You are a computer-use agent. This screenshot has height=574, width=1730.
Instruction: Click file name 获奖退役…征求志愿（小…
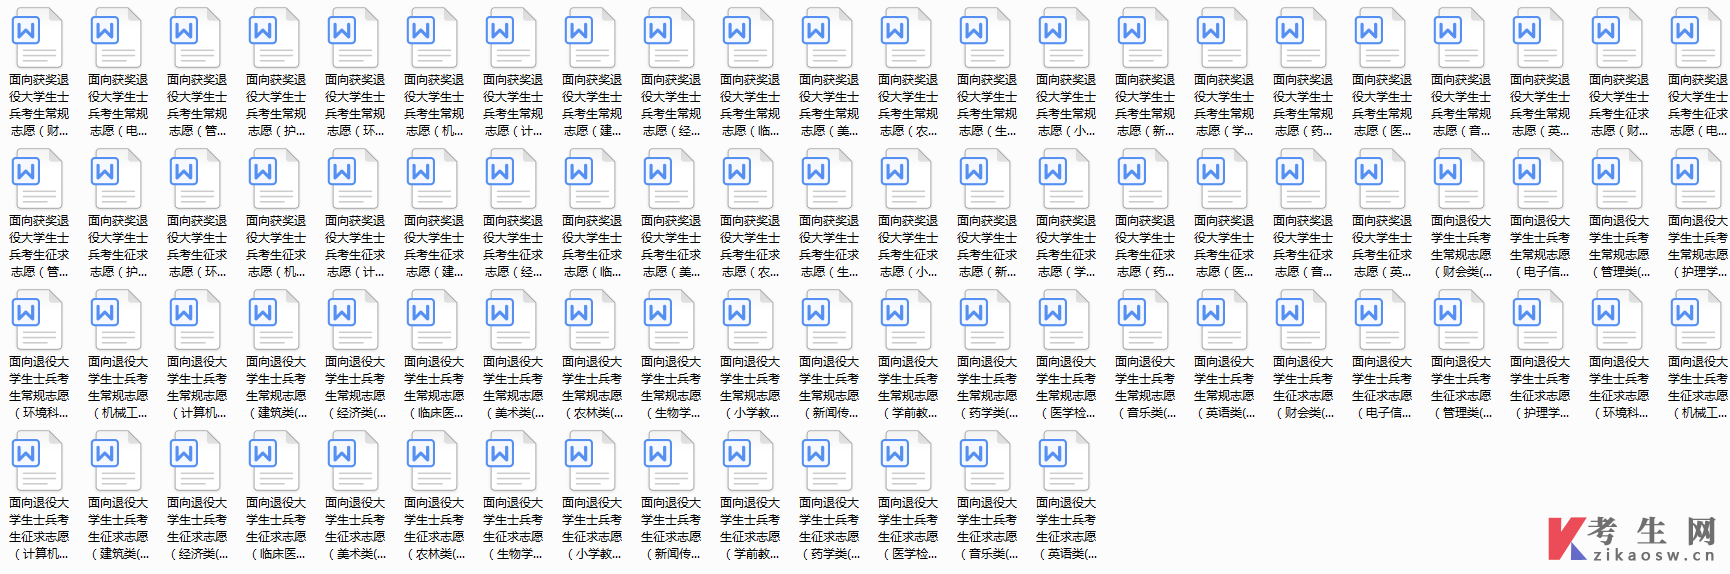tap(908, 246)
